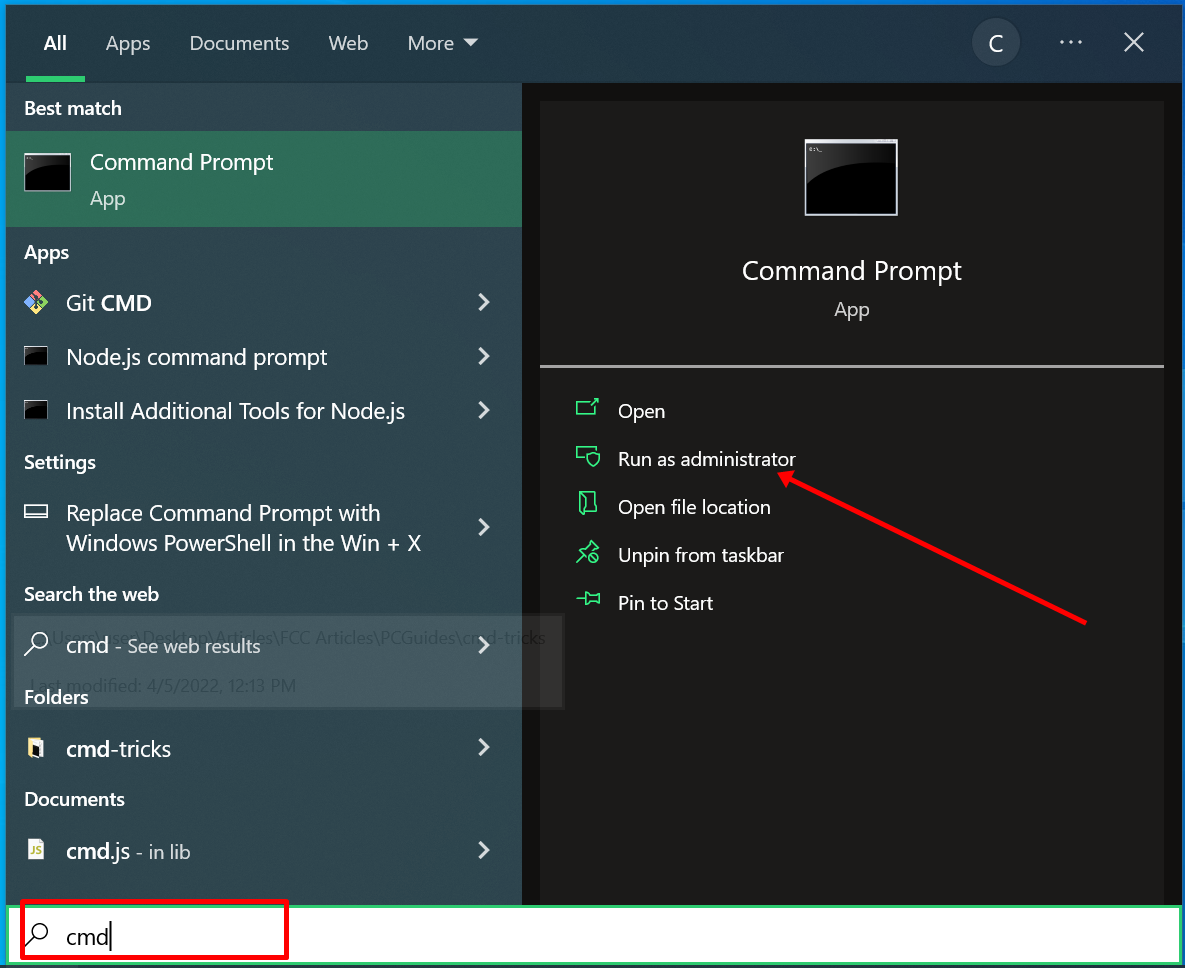Open the More filter dropdown
This screenshot has width=1185, height=968.
[441, 42]
